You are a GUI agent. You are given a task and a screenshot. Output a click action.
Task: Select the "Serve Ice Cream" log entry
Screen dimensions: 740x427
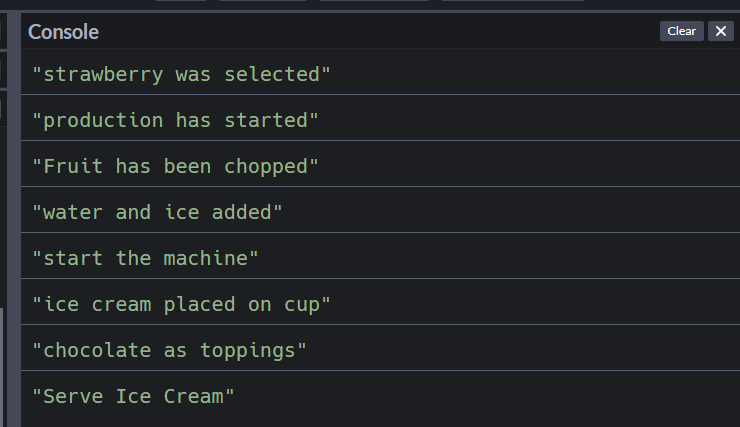pyautogui.click(x=380, y=395)
